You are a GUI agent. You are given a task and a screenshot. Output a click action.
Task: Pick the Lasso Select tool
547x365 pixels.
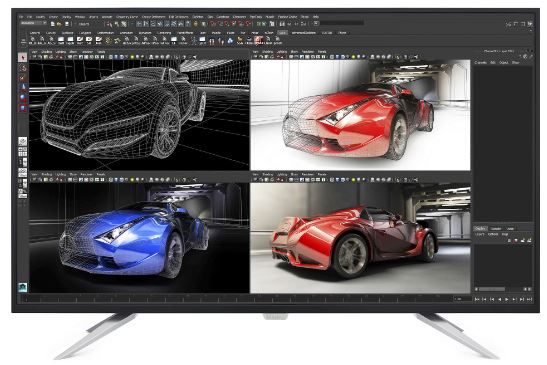[23, 68]
